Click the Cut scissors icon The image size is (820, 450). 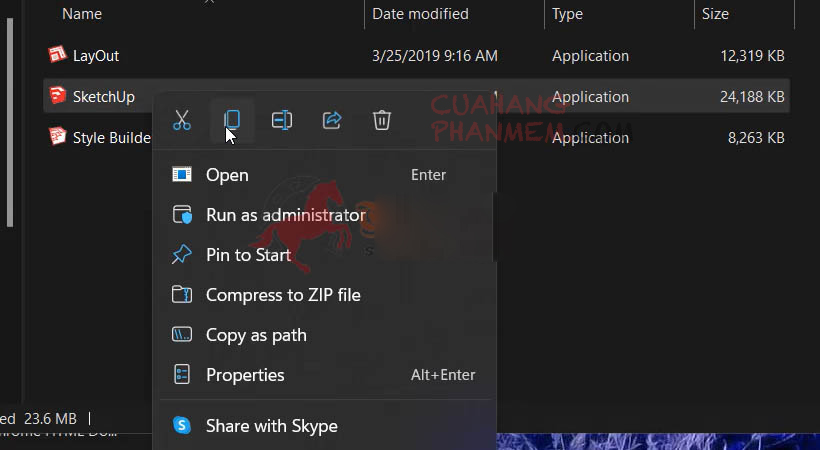181,121
